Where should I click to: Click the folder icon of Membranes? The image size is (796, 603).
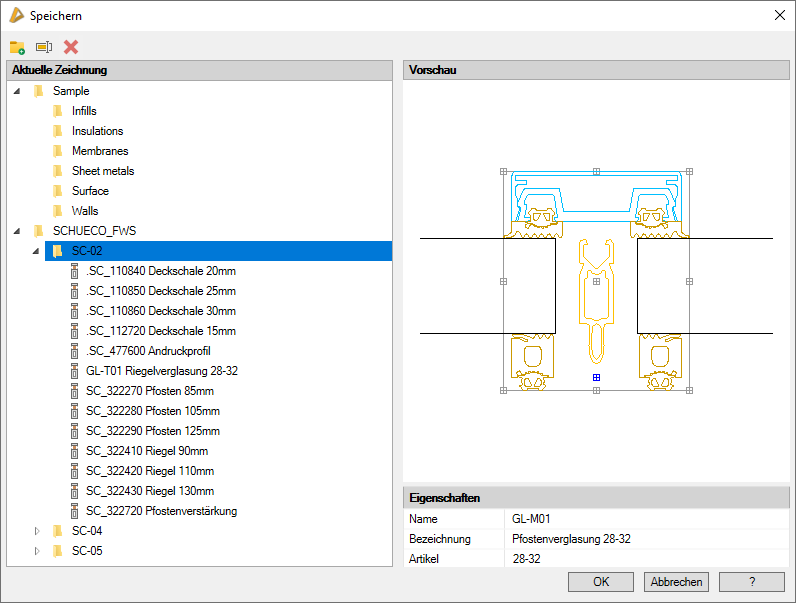(x=57, y=151)
